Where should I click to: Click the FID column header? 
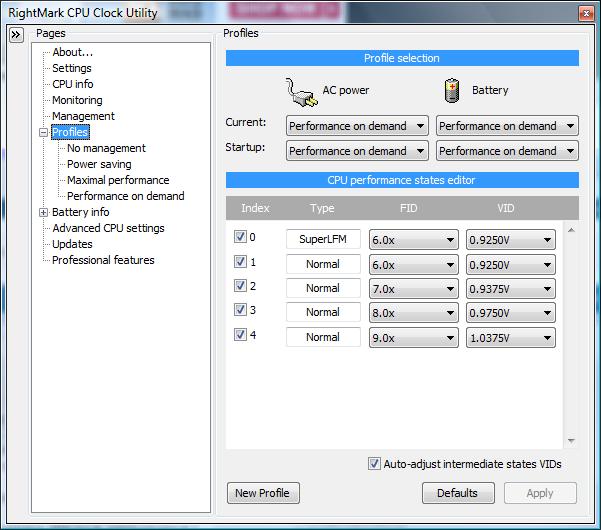[x=408, y=208]
